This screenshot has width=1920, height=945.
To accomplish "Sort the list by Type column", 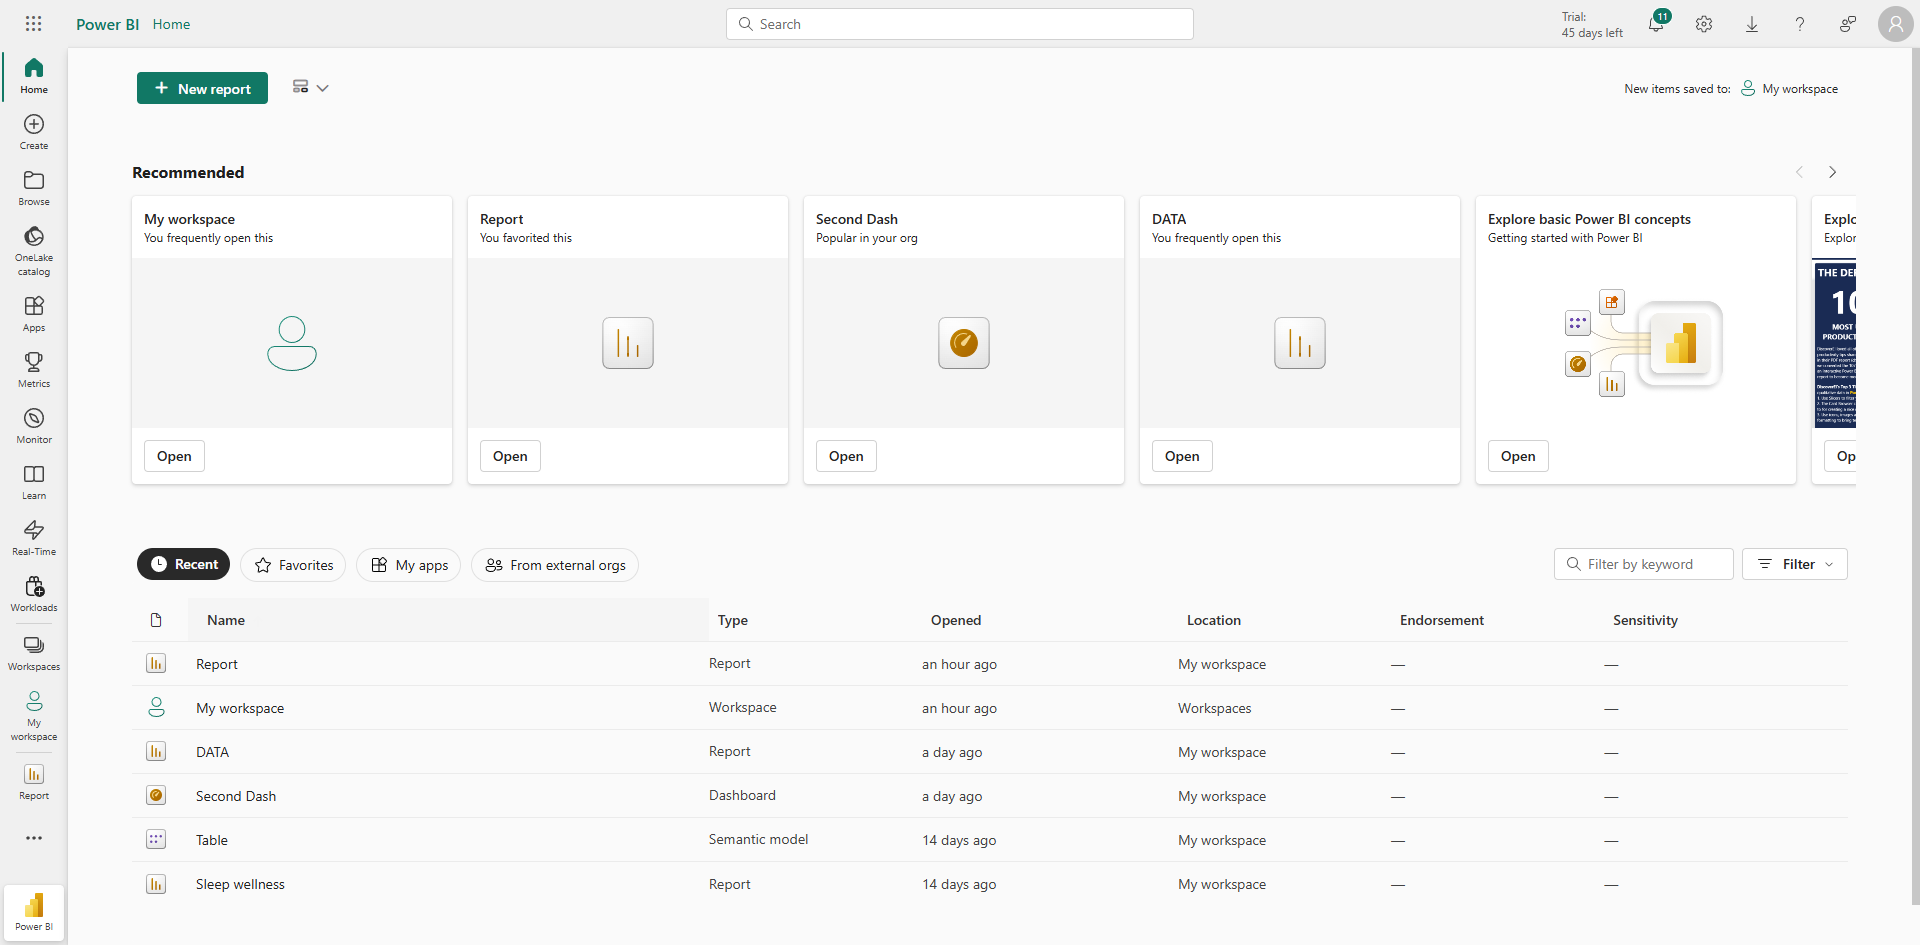I will (x=733, y=620).
